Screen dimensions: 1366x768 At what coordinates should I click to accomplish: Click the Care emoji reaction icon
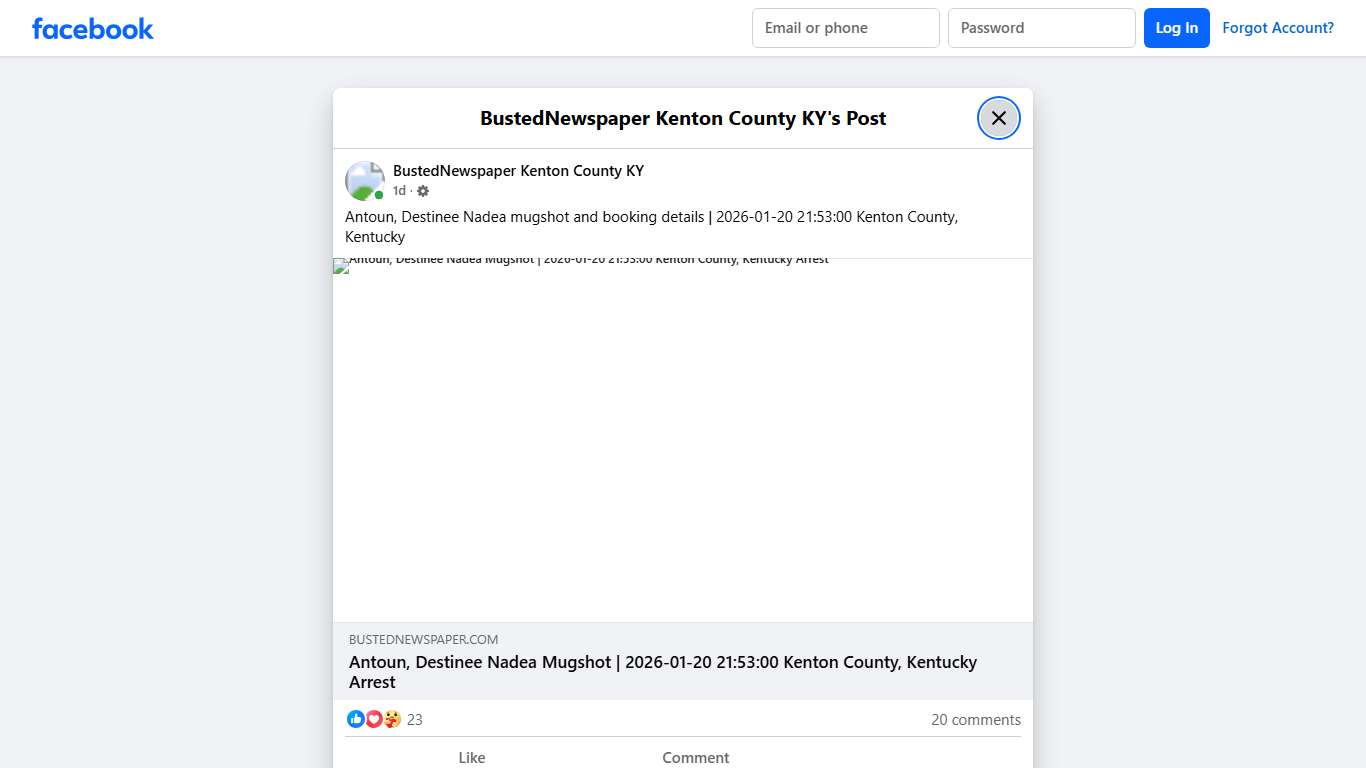click(392, 719)
